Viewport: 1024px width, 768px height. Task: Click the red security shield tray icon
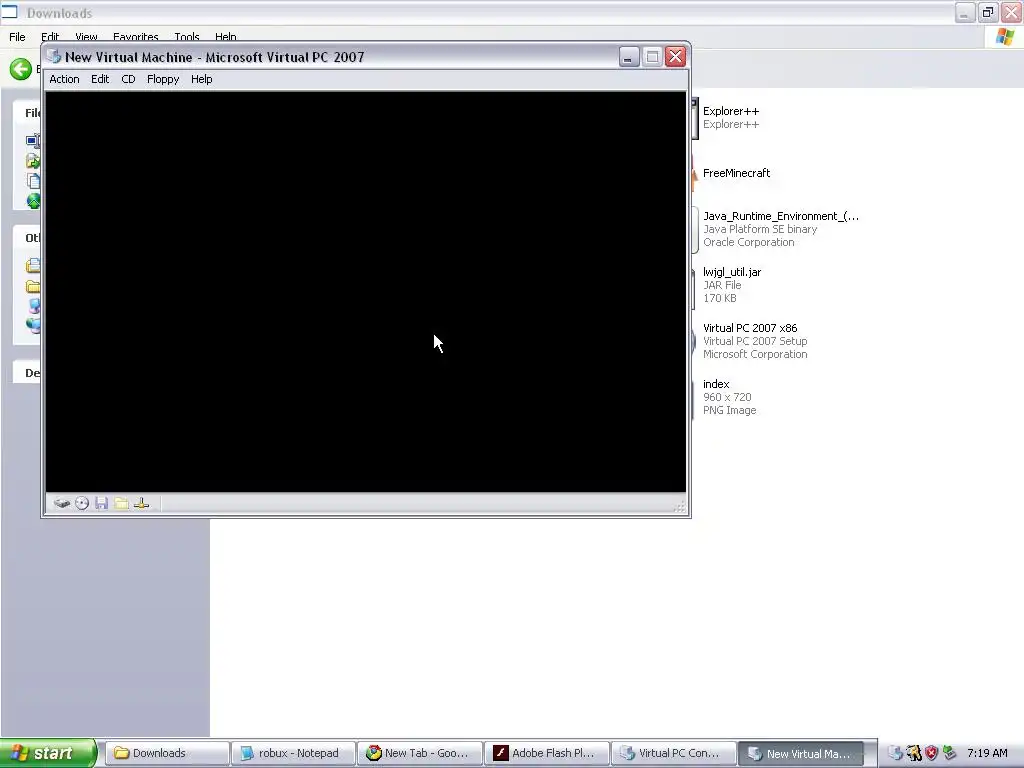(x=931, y=753)
